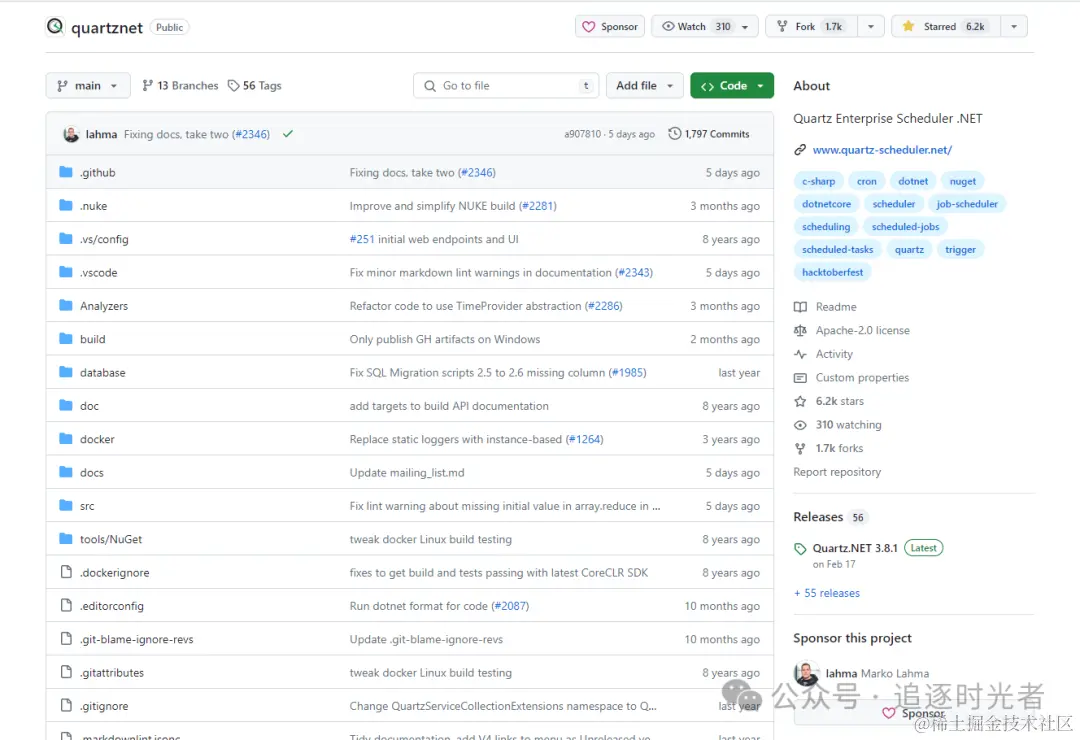Select the hacktoberfest topic tag
Screen dimensions: 1080x740
pos(832,272)
